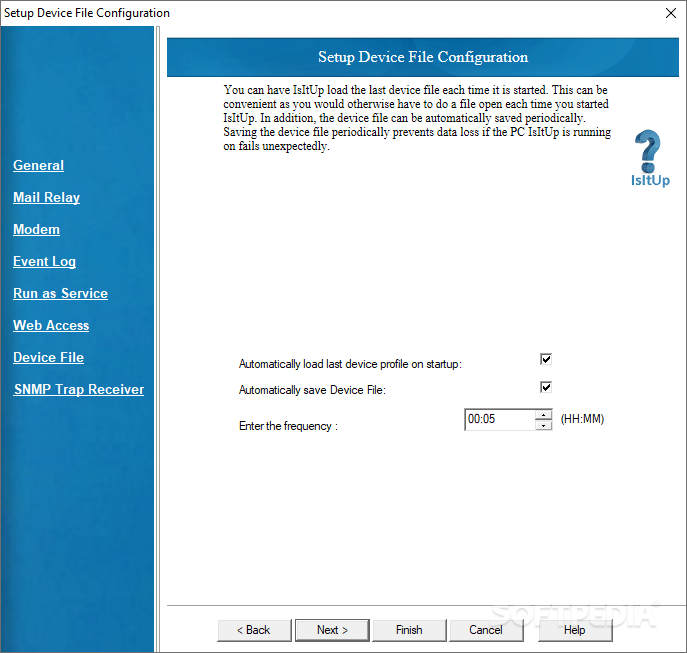Toggle automatically load last device profile checkbox
Viewport: 687px width, 653px height.
[545, 359]
